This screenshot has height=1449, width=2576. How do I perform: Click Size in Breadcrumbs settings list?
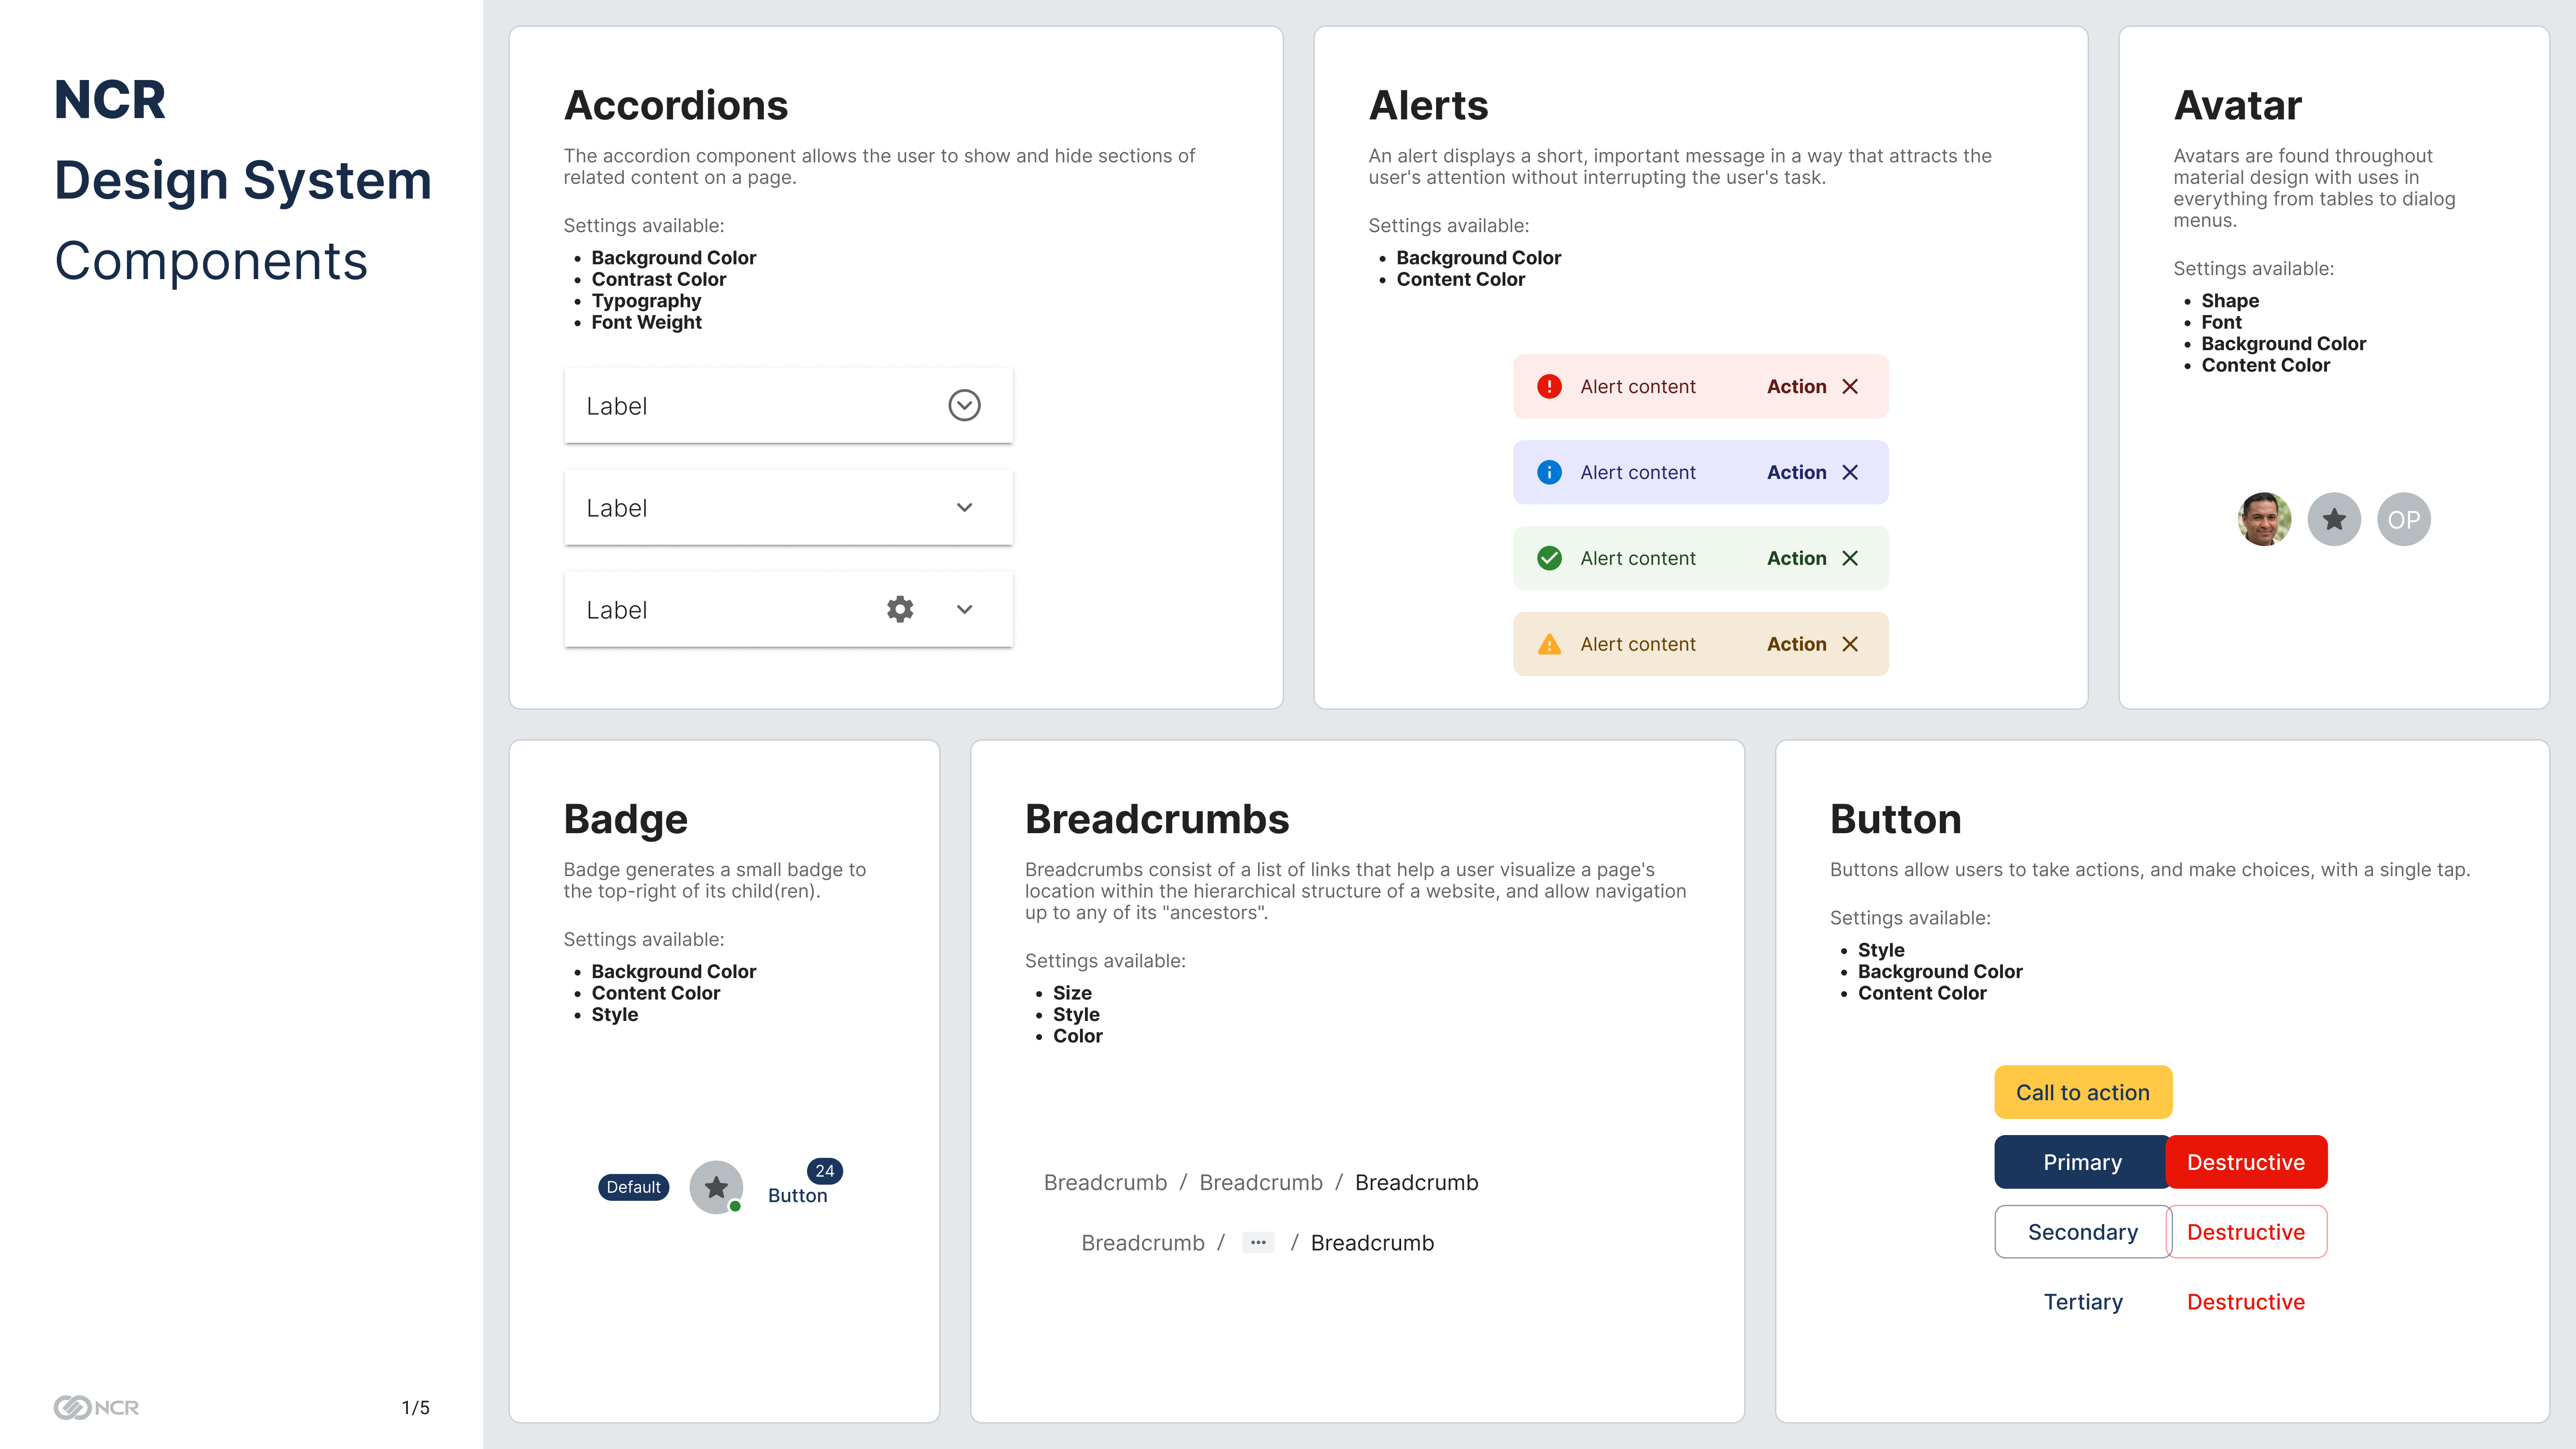(x=1072, y=993)
